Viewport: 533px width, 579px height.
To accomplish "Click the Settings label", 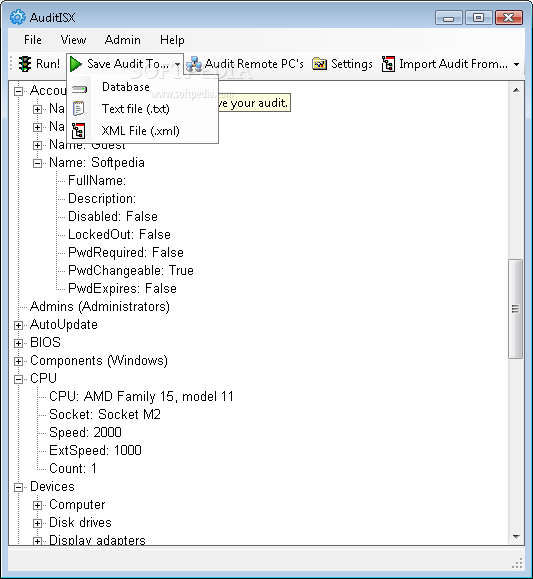I will coord(352,64).
